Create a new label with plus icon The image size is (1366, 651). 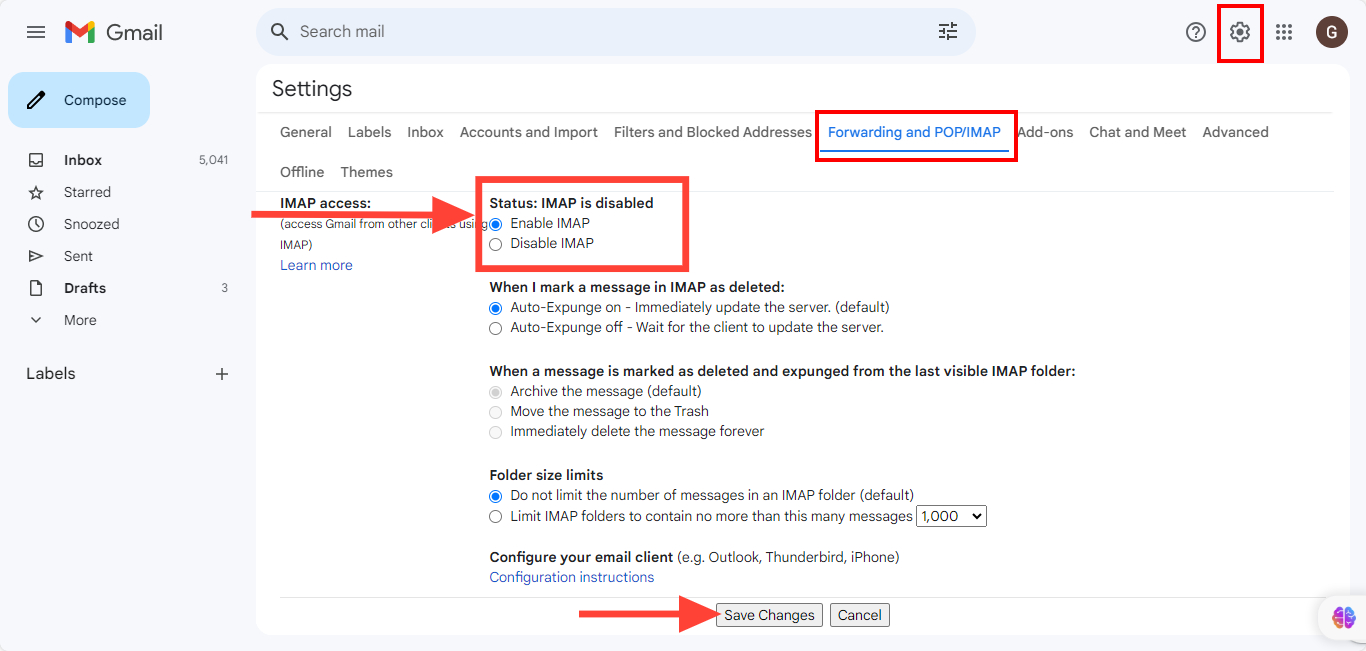(222, 374)
